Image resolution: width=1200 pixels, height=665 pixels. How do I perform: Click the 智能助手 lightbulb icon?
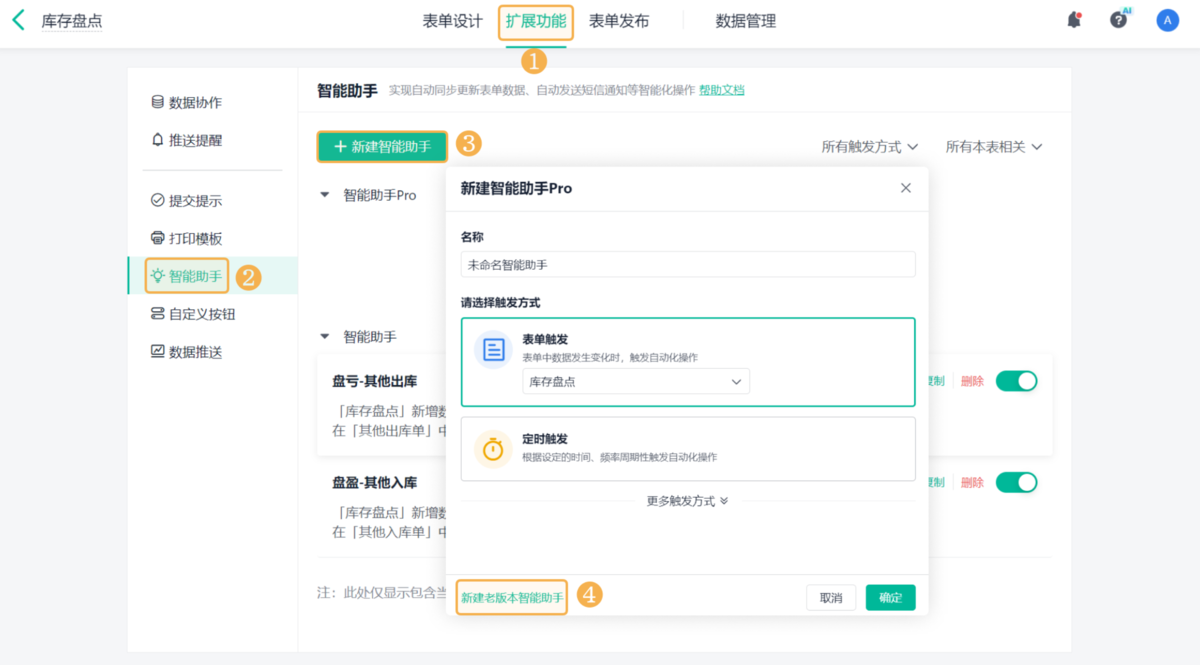click(x=157, y=276)
